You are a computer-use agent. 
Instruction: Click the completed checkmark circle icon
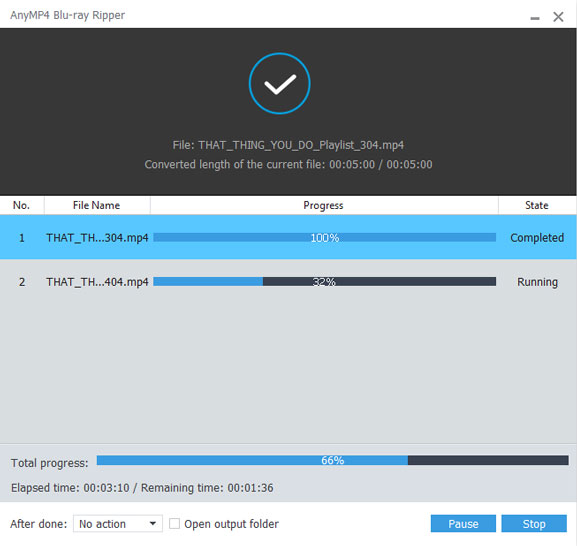[280, 84]
